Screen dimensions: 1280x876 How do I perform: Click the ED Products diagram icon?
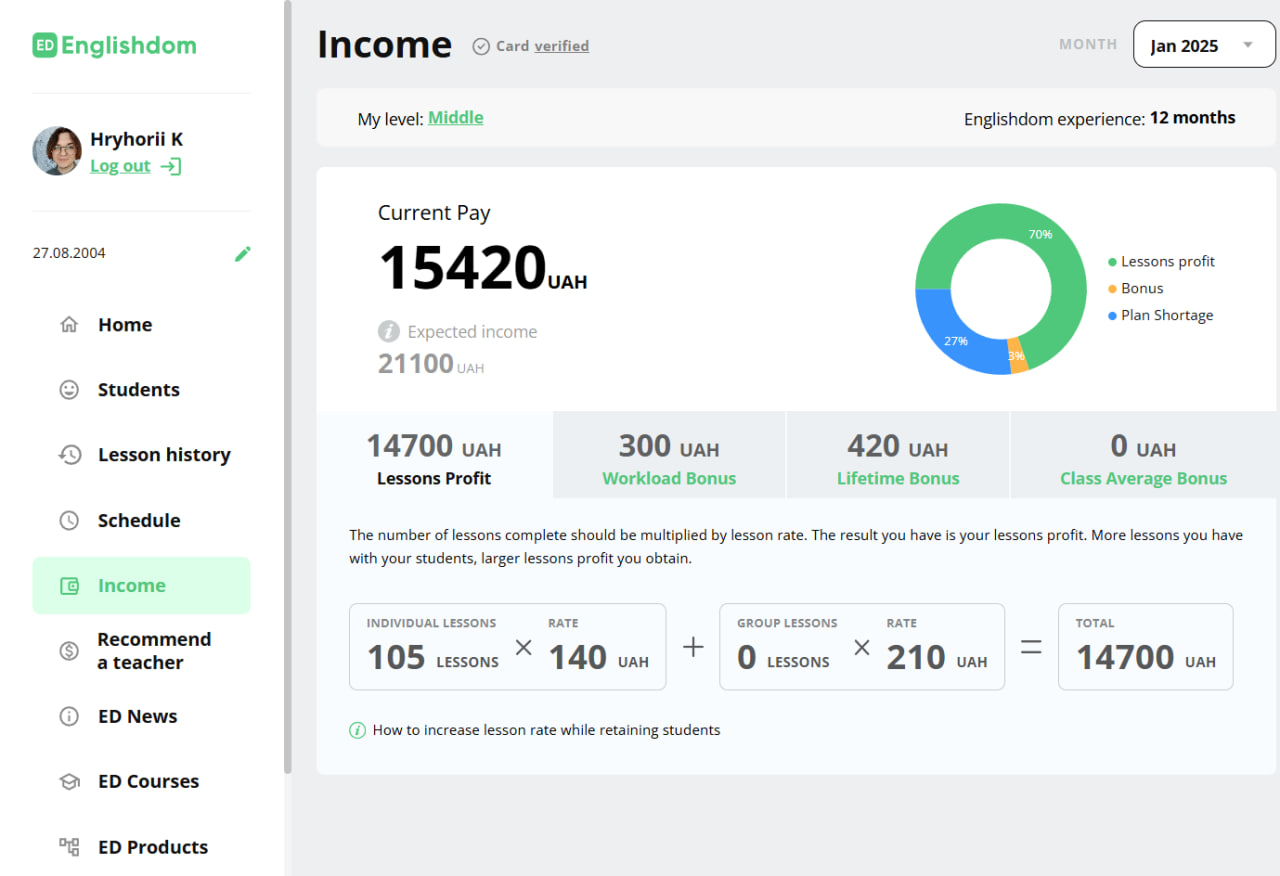click(69, 847)
